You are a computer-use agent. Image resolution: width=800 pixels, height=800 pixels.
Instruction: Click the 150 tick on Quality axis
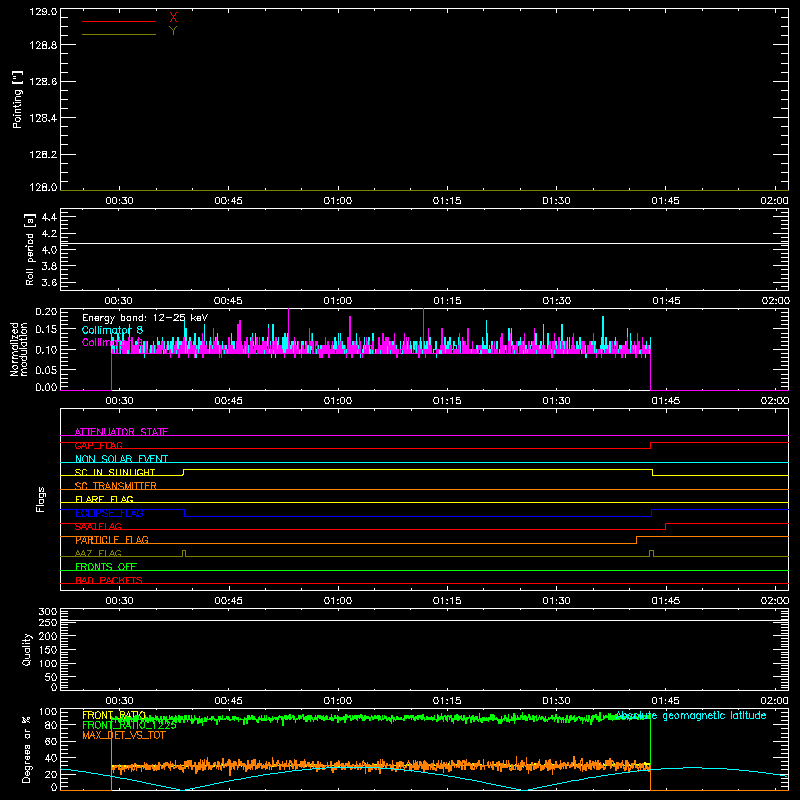(48, 650)
